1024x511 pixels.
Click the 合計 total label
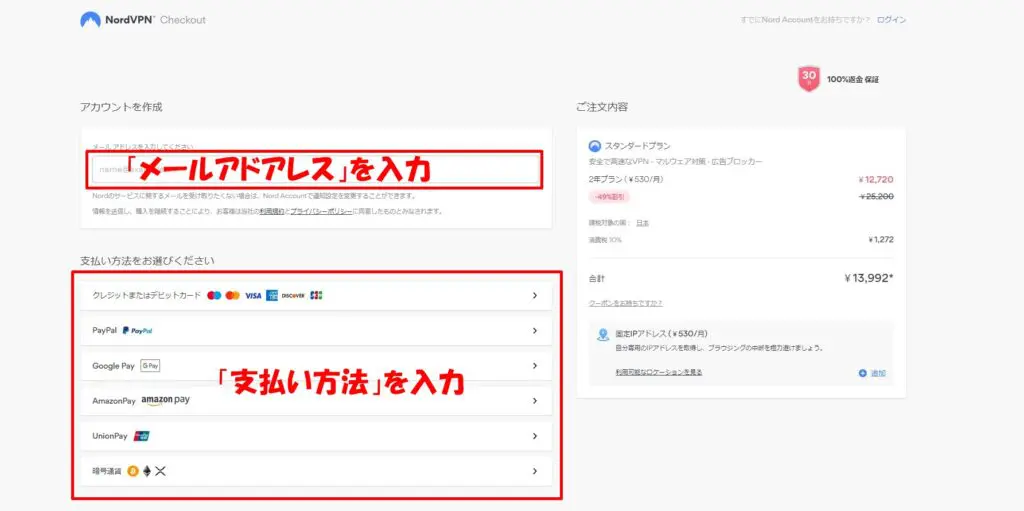click(x=596, y=279)
